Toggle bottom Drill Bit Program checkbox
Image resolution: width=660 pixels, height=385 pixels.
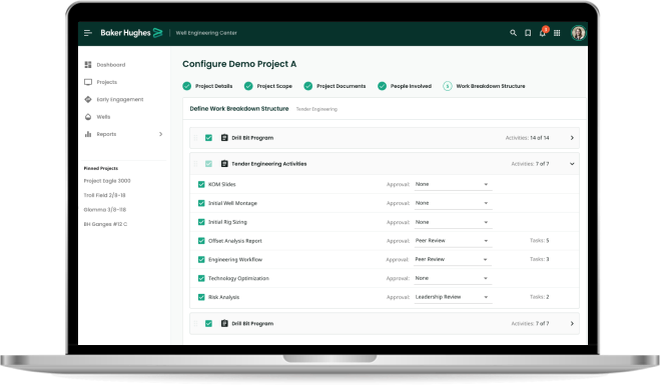click(208, 323)
